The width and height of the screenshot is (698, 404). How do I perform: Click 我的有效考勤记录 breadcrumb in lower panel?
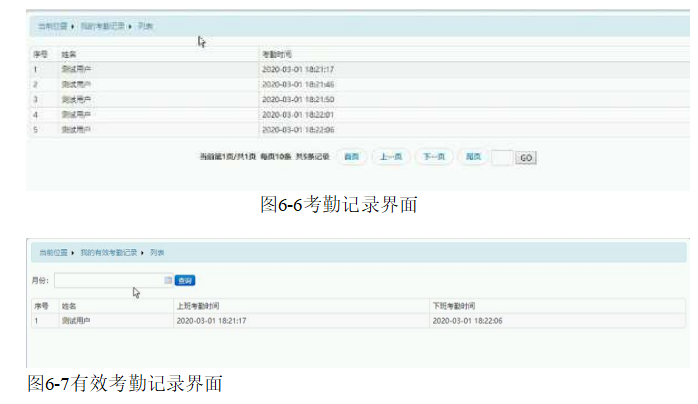coord(109,253)
